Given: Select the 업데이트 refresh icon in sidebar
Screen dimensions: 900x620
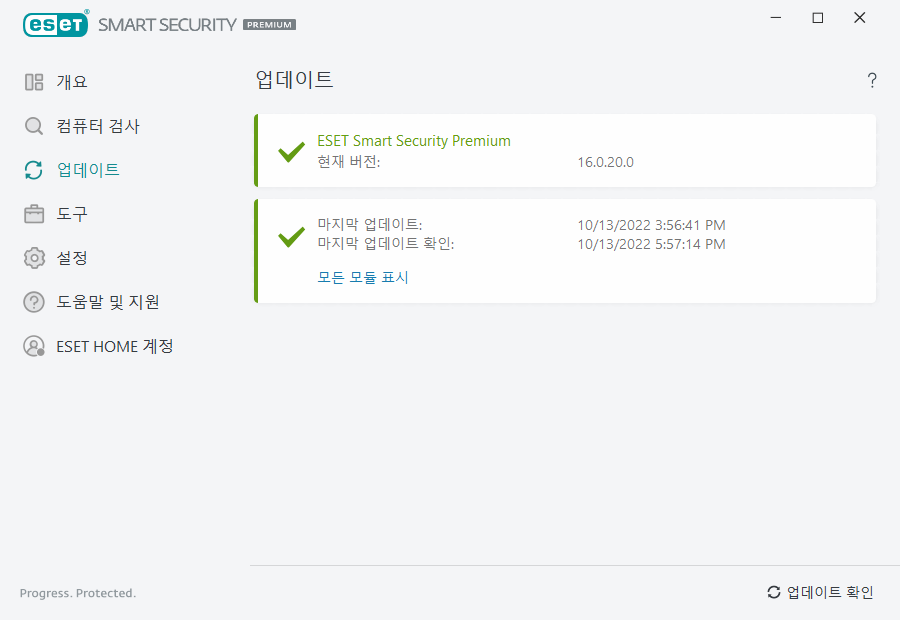Looking at the screenshot, I should click(33, 170).
